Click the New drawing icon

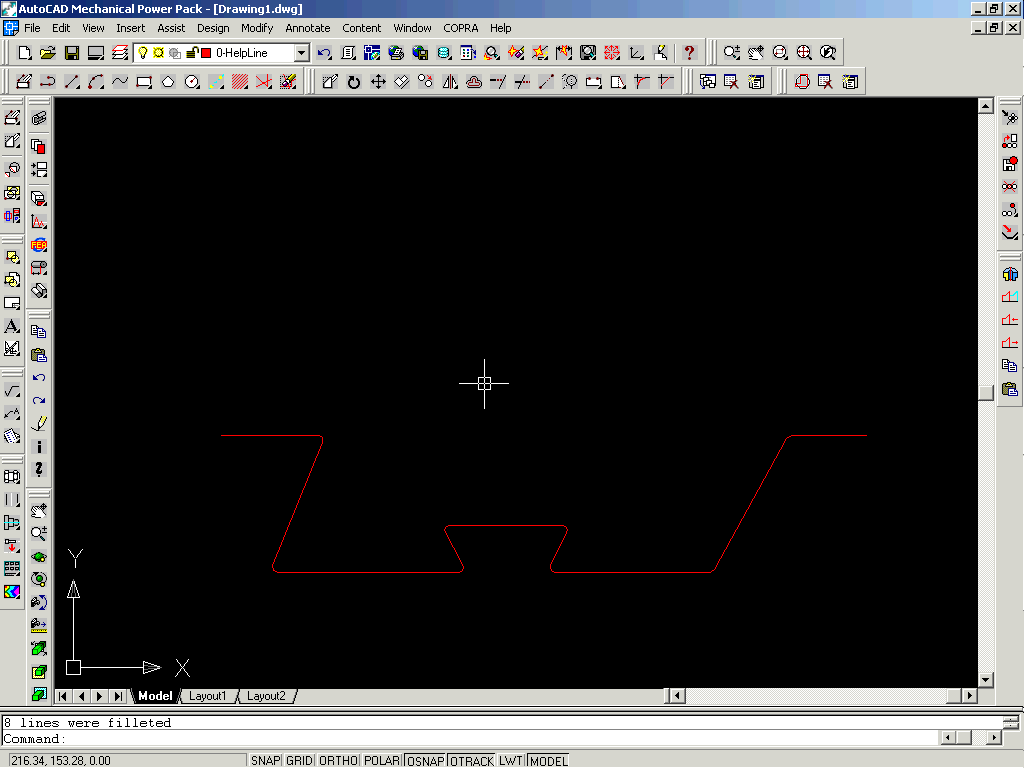tap(24, 53)
